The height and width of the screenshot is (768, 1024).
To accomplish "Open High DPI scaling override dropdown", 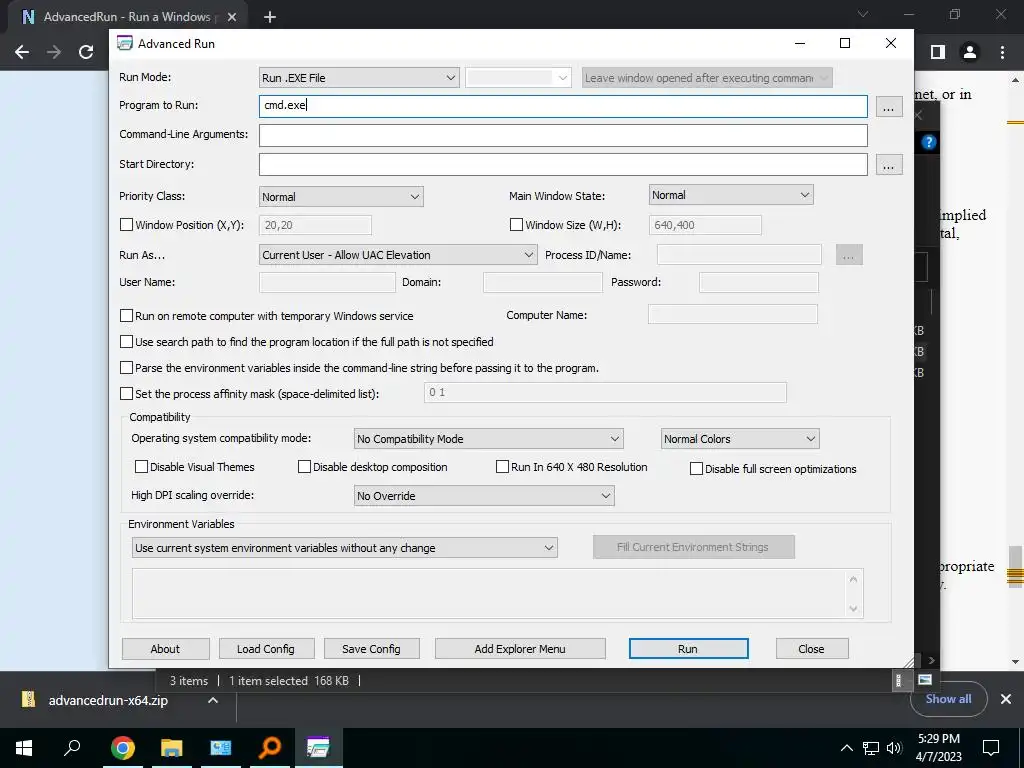I will click(484, 496).
